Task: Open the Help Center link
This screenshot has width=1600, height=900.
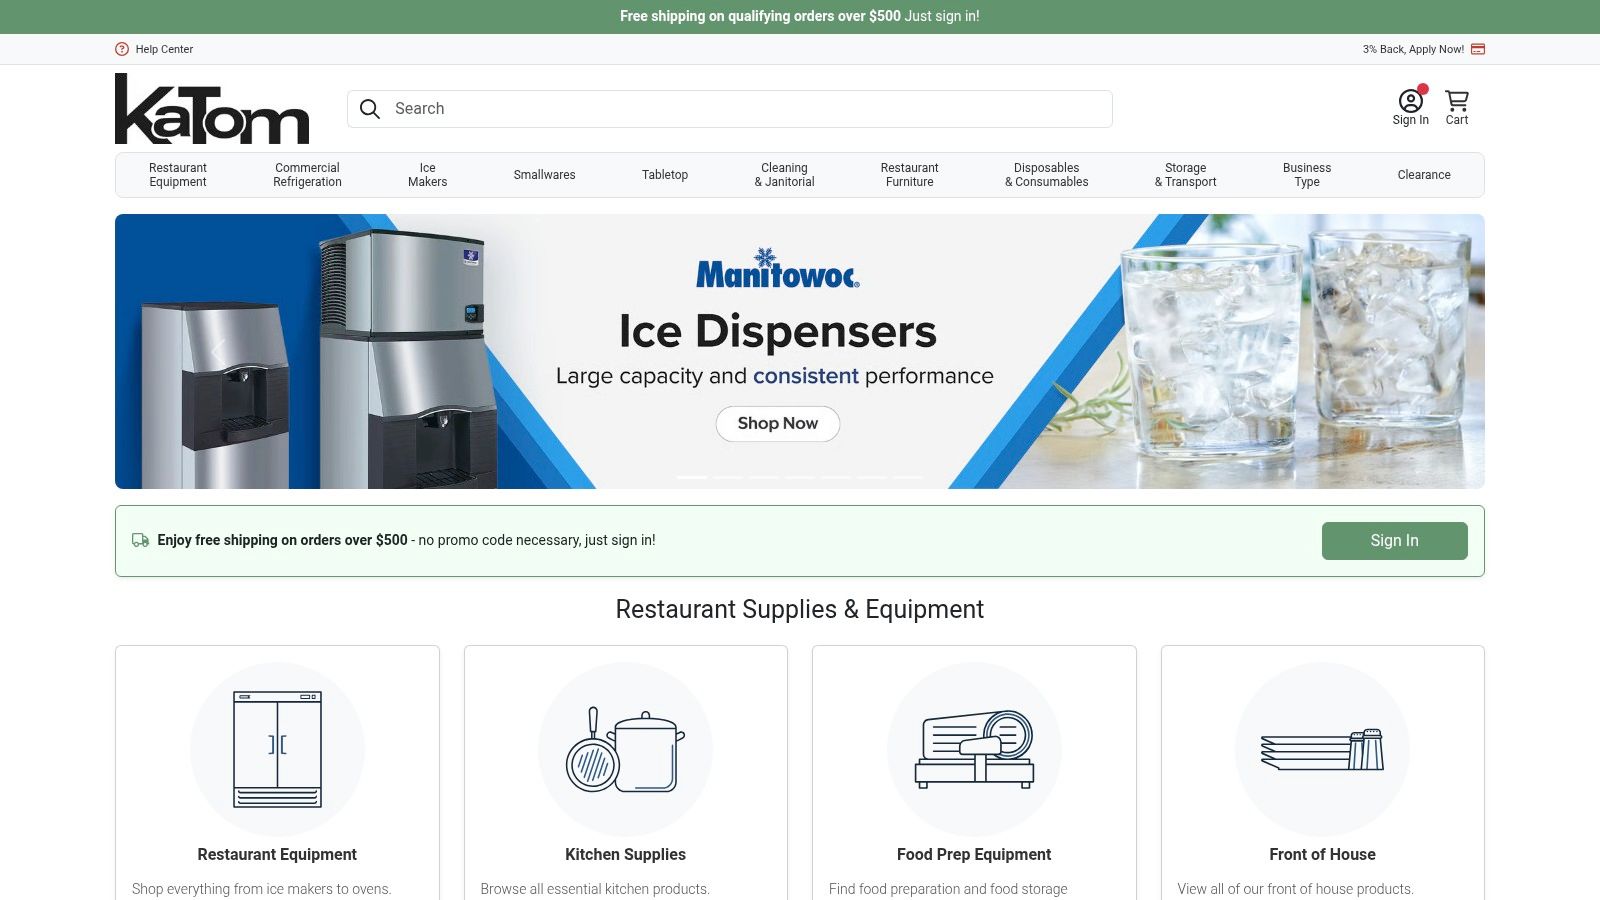Action: coord(164,49)
